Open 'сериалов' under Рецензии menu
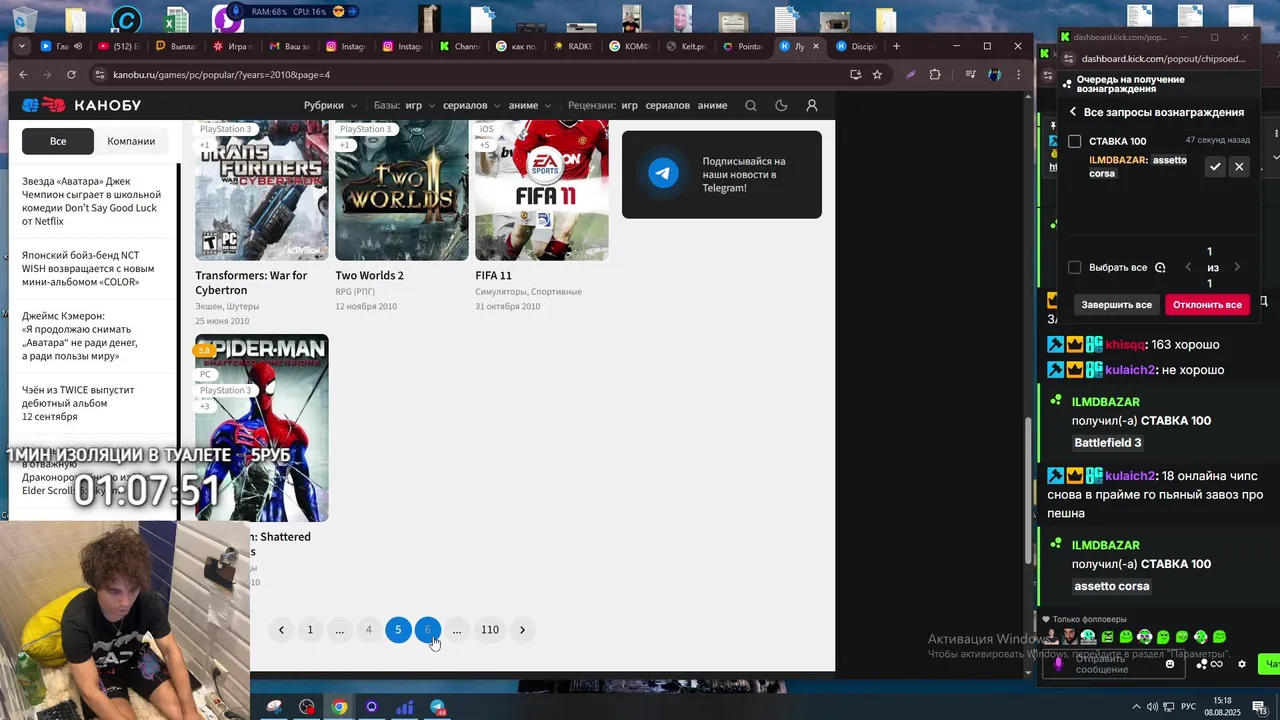Screen dimensions: 1280x720 click(x=667, y=105)
